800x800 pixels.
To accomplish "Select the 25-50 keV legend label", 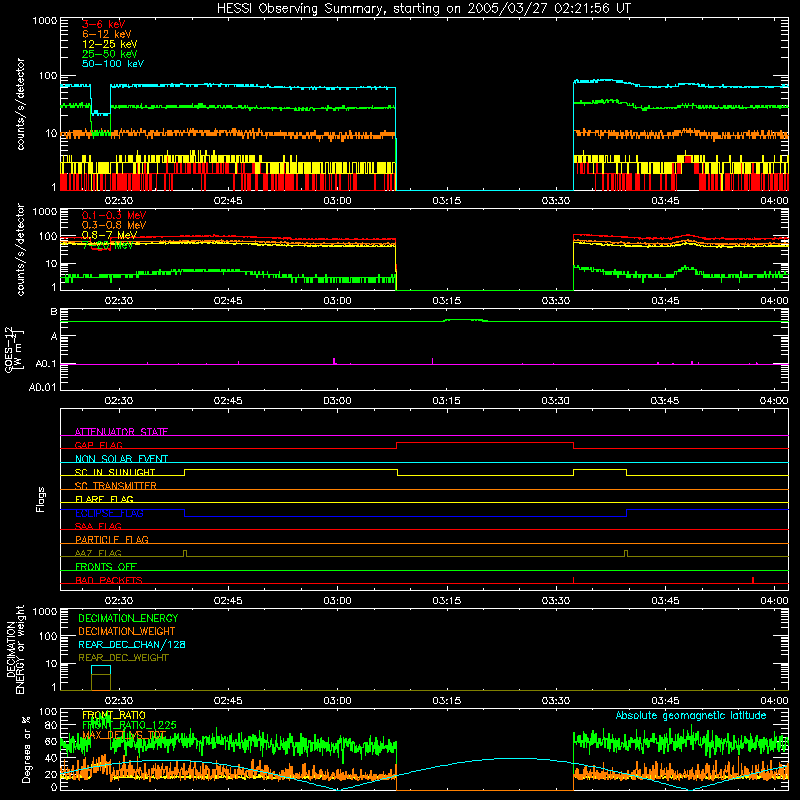I will [109, 54].
